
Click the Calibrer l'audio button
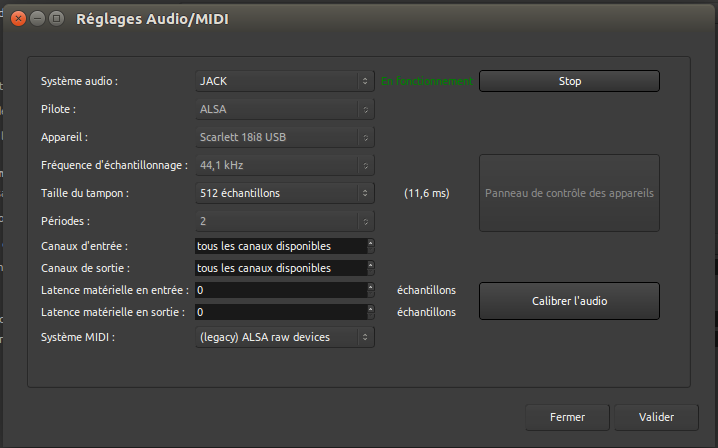(x=569, y=300)
